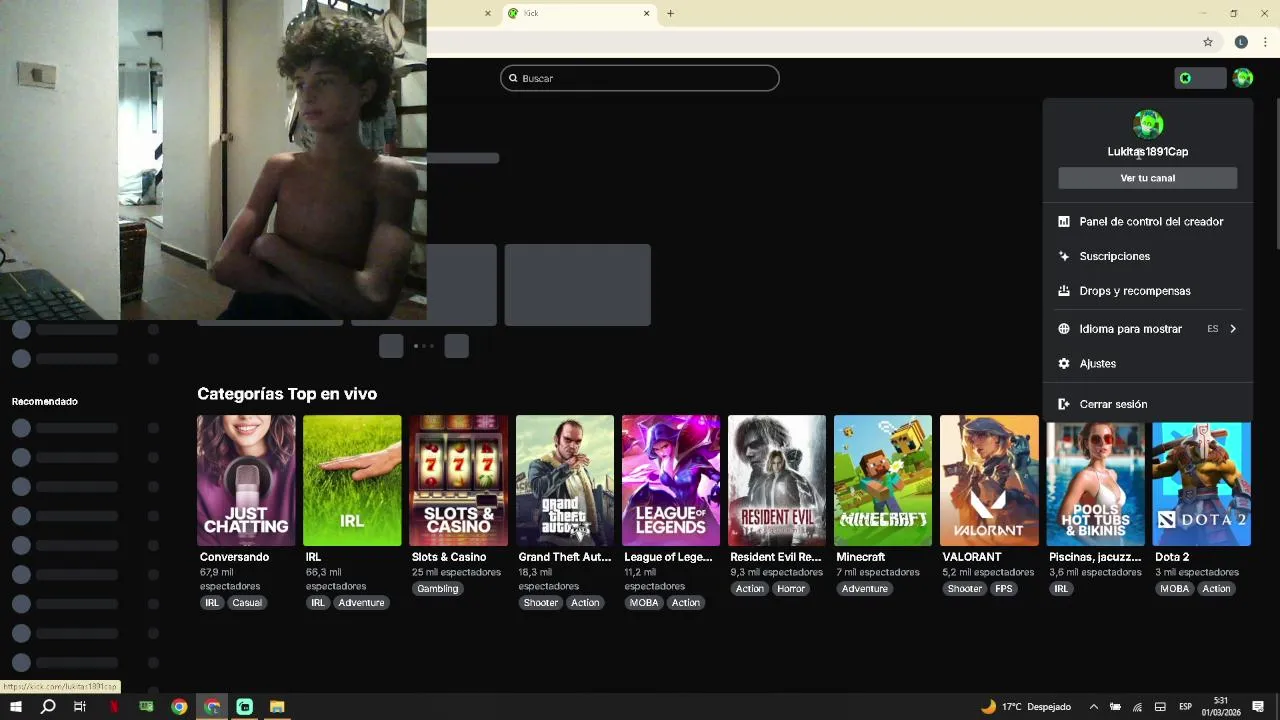
Task: Click the Ajustes gear icon
Action: click(x=1064, y=364)
